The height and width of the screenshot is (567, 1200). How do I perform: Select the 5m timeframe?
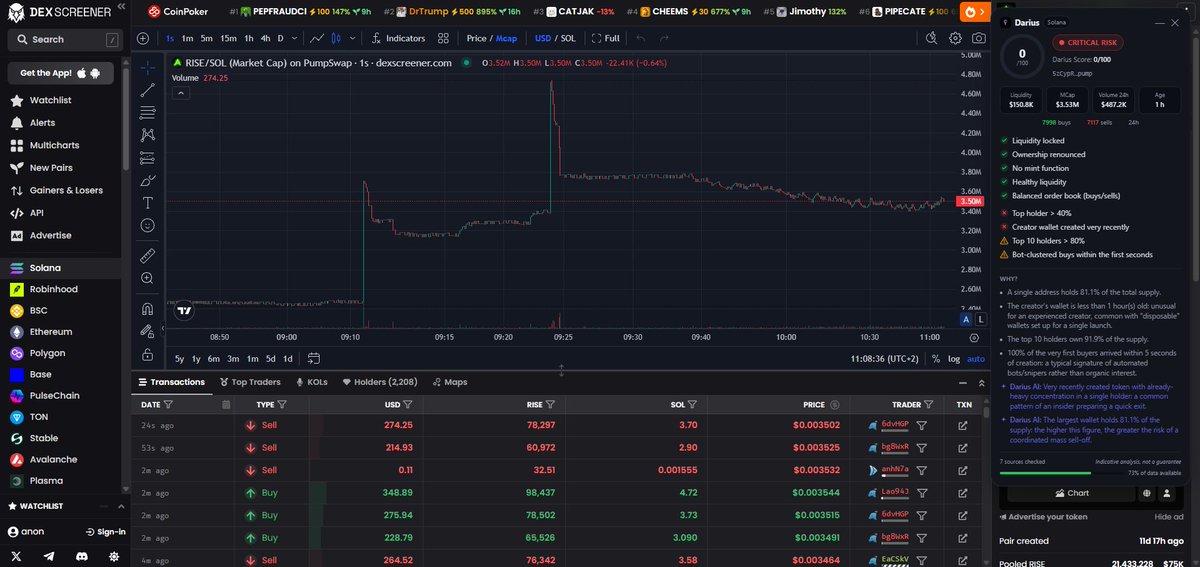pyautogui.click(x=206, y=38)
